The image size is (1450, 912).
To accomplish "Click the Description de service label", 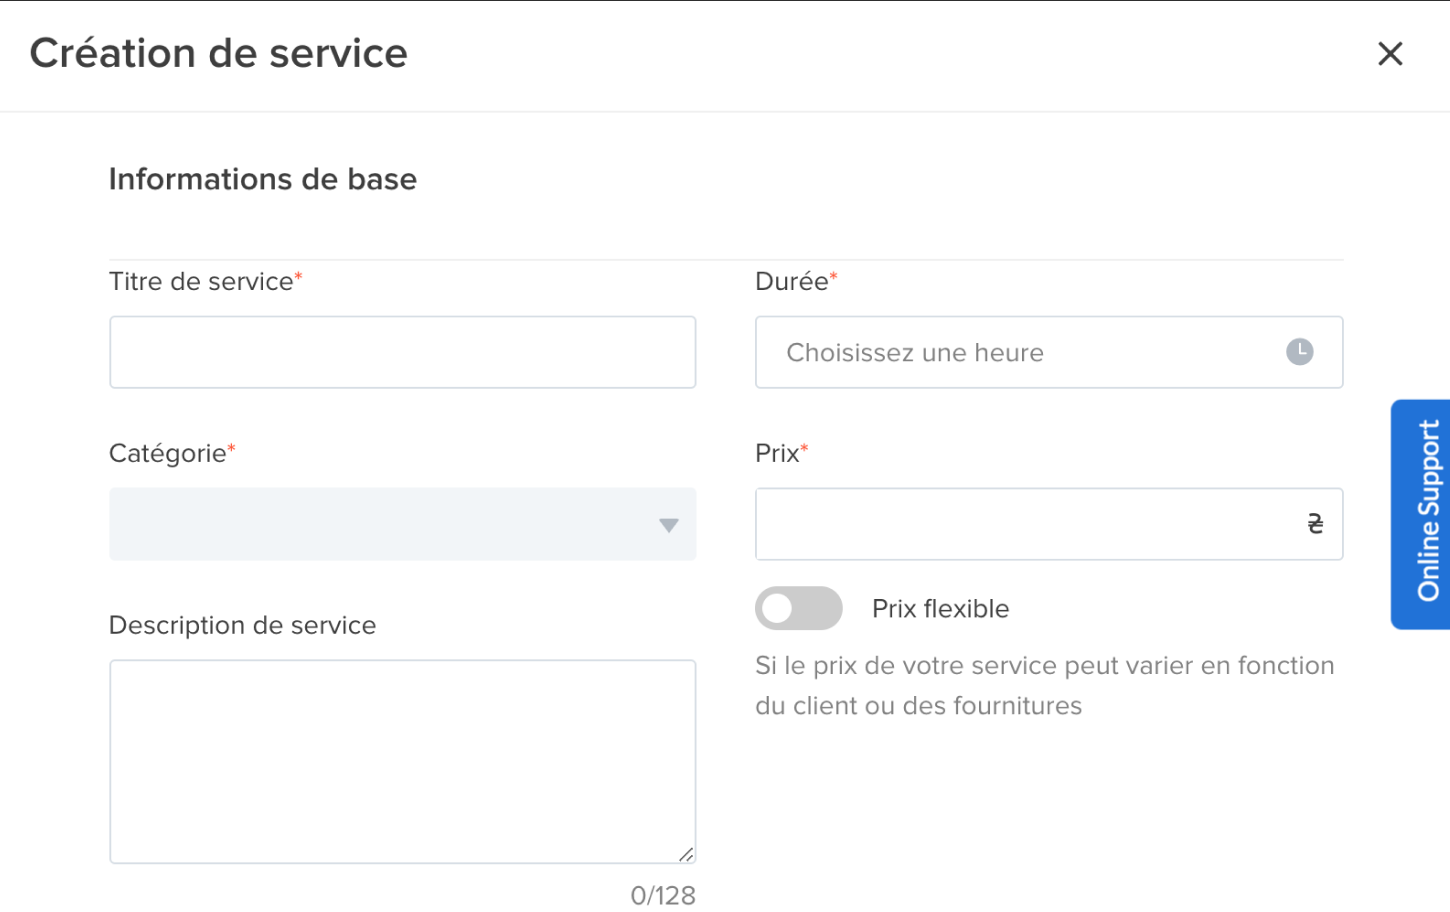I will [242, 626].
